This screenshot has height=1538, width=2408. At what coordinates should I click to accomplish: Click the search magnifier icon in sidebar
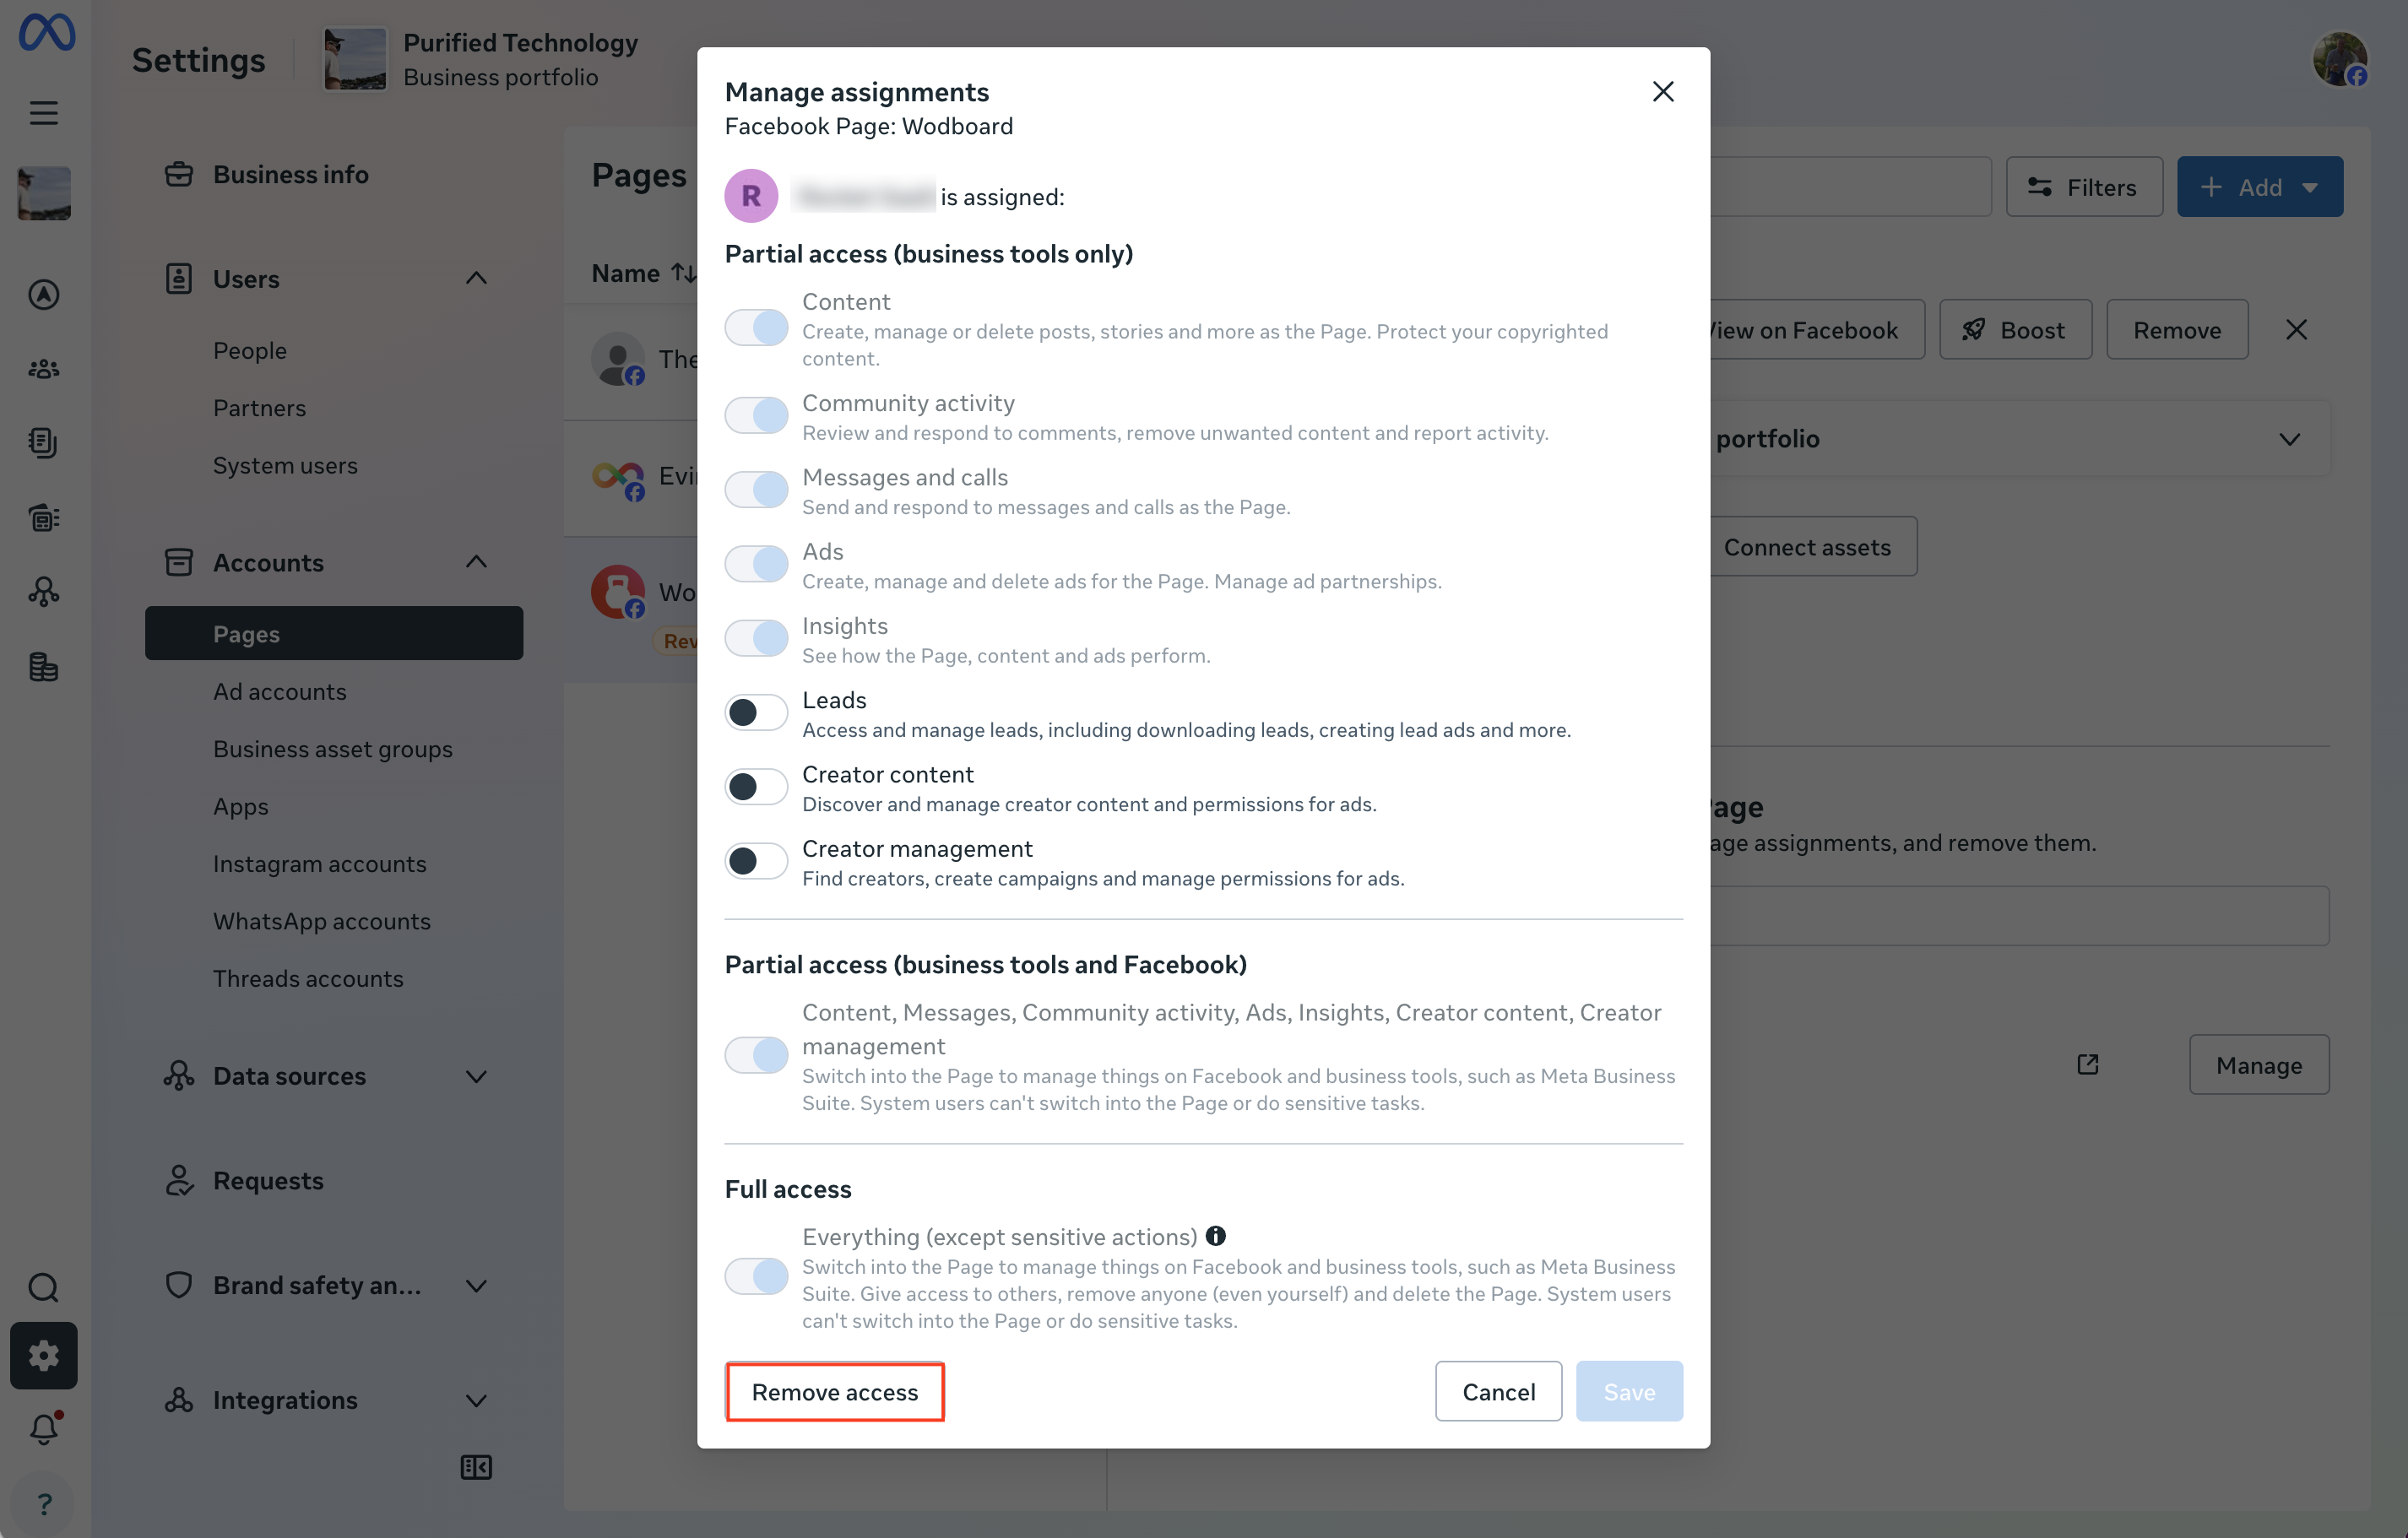[x=44, y=1286]
